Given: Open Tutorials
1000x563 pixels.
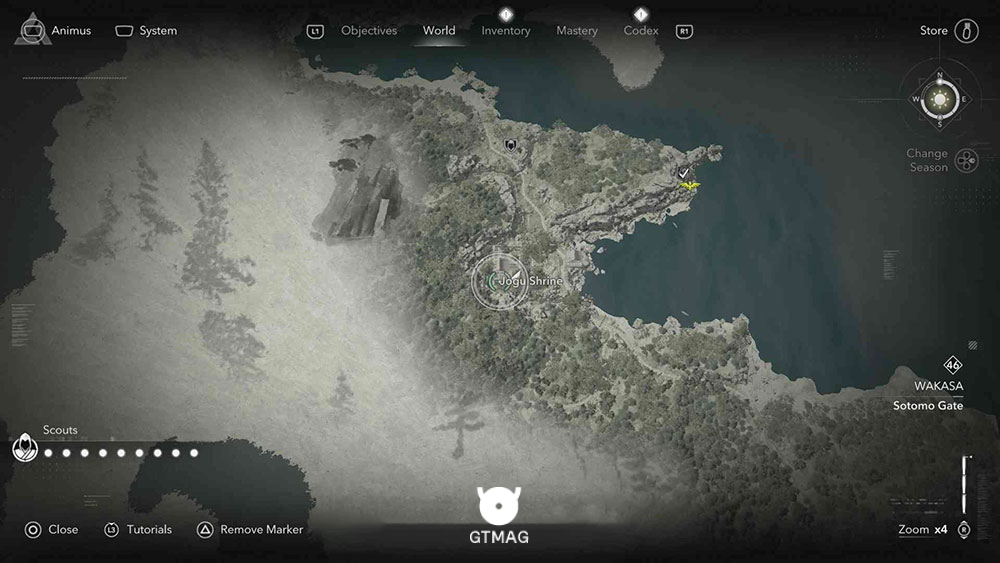Looking at the screenshot, I should click(x=149, y=530).
